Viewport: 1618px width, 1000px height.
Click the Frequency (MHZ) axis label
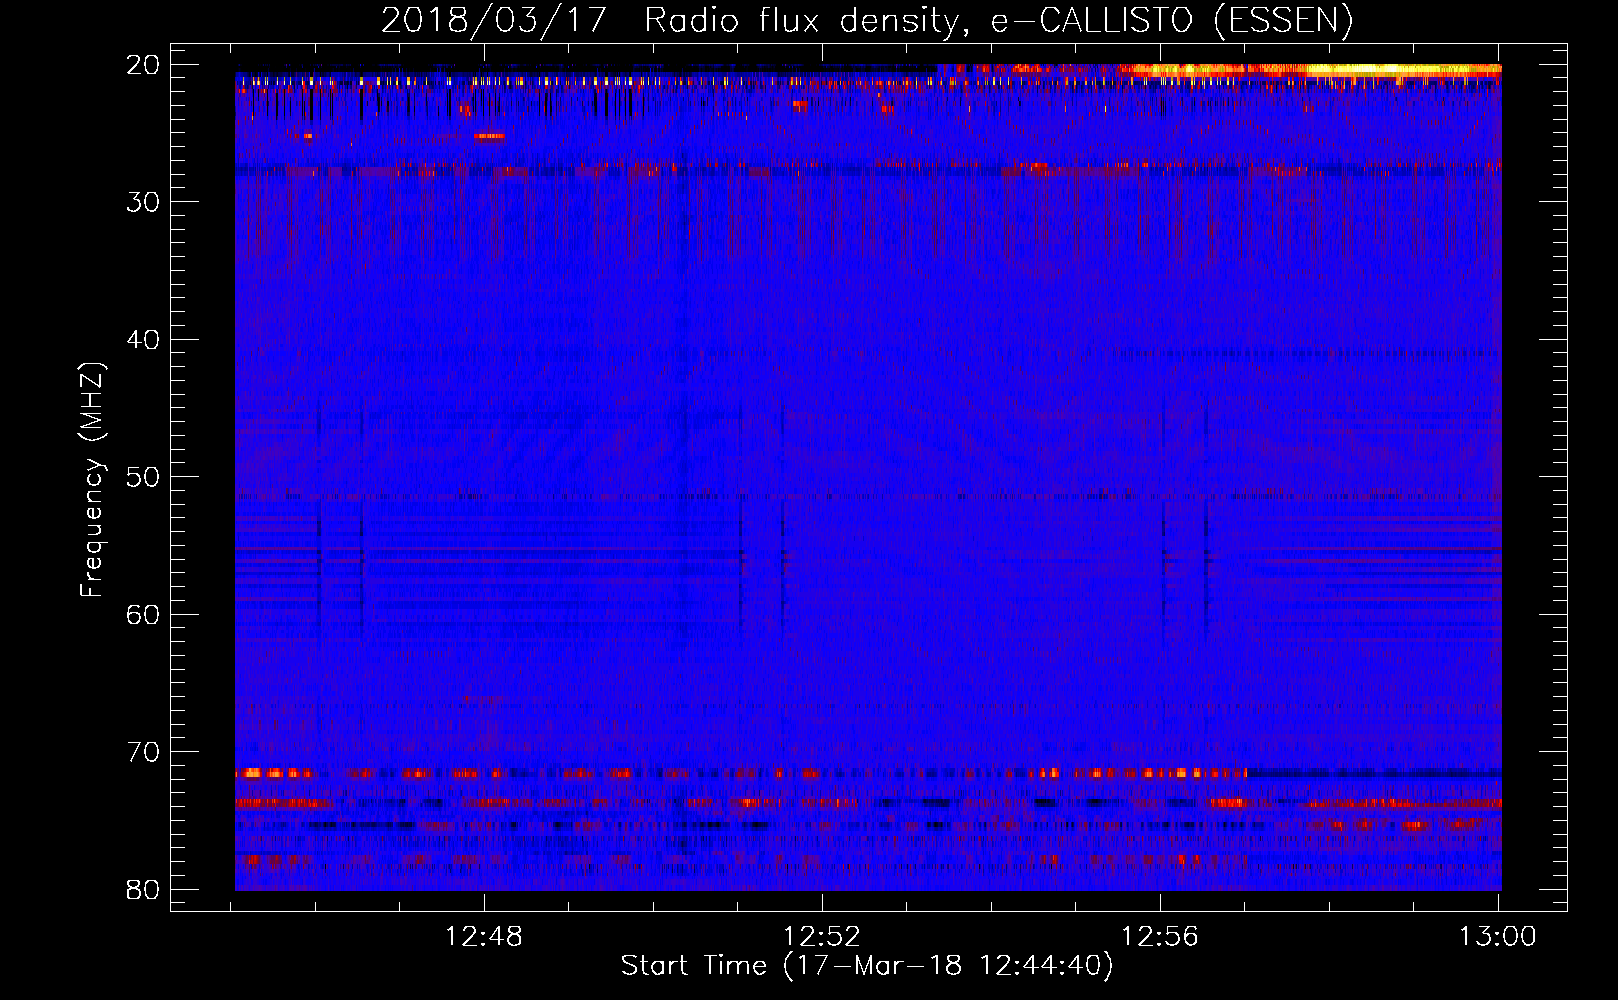(92, 479)
